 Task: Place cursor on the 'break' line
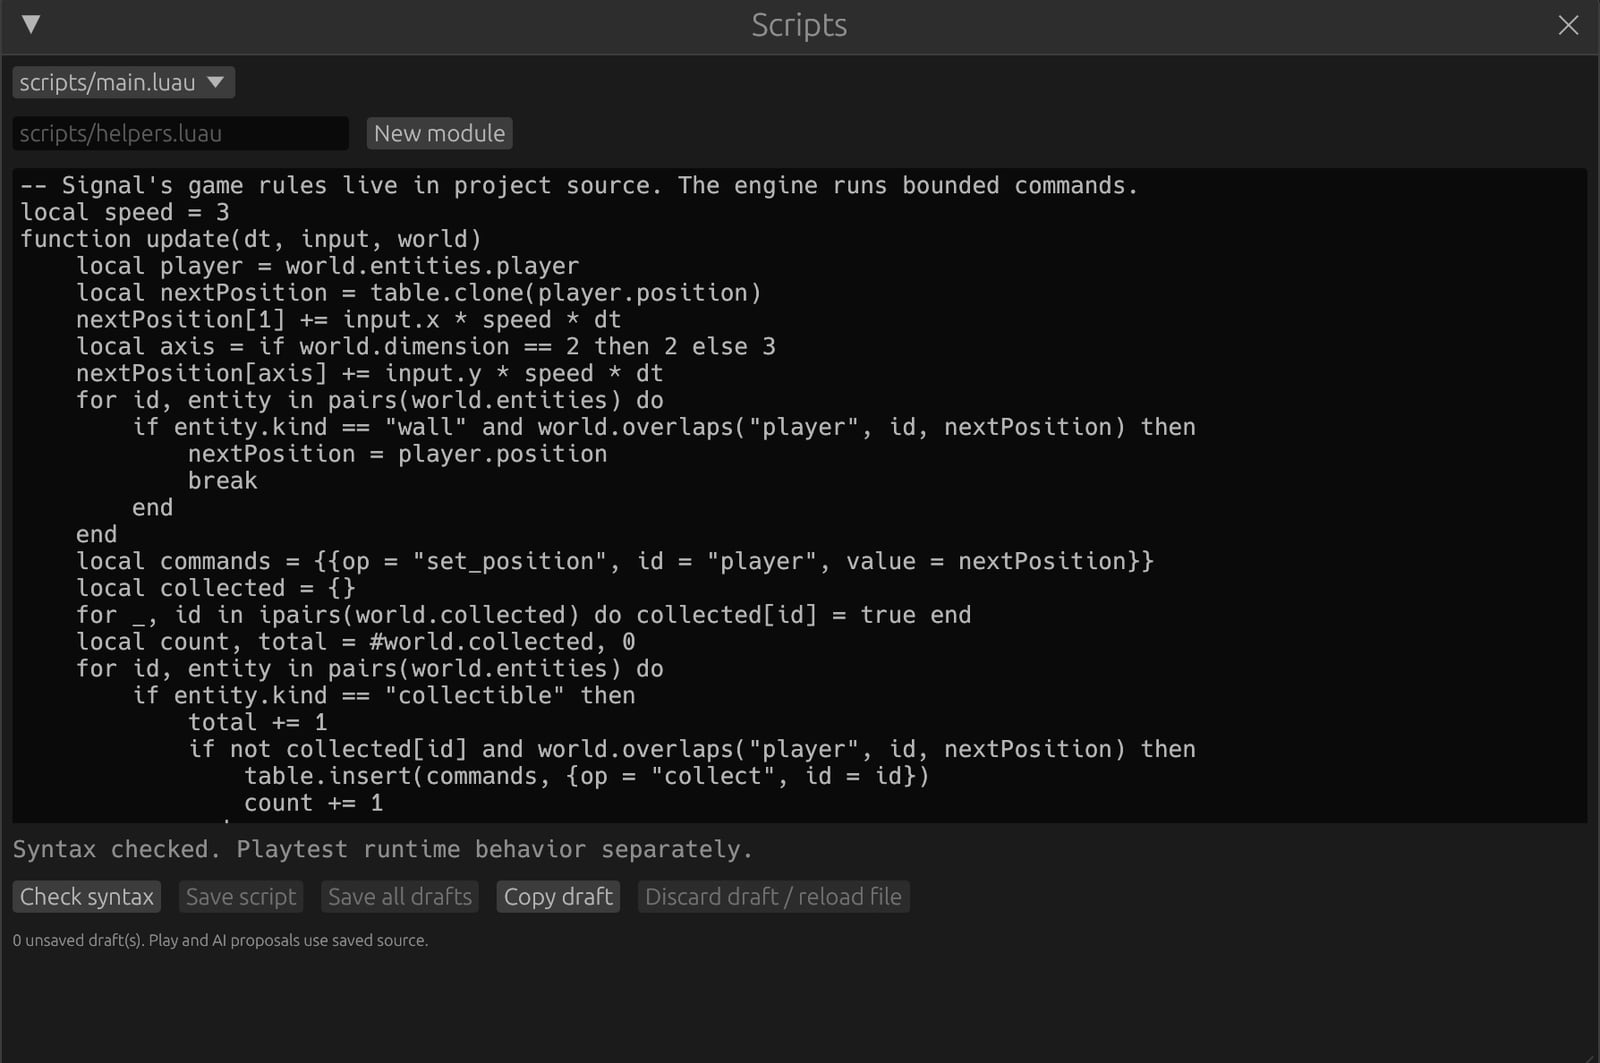point(222,481)
